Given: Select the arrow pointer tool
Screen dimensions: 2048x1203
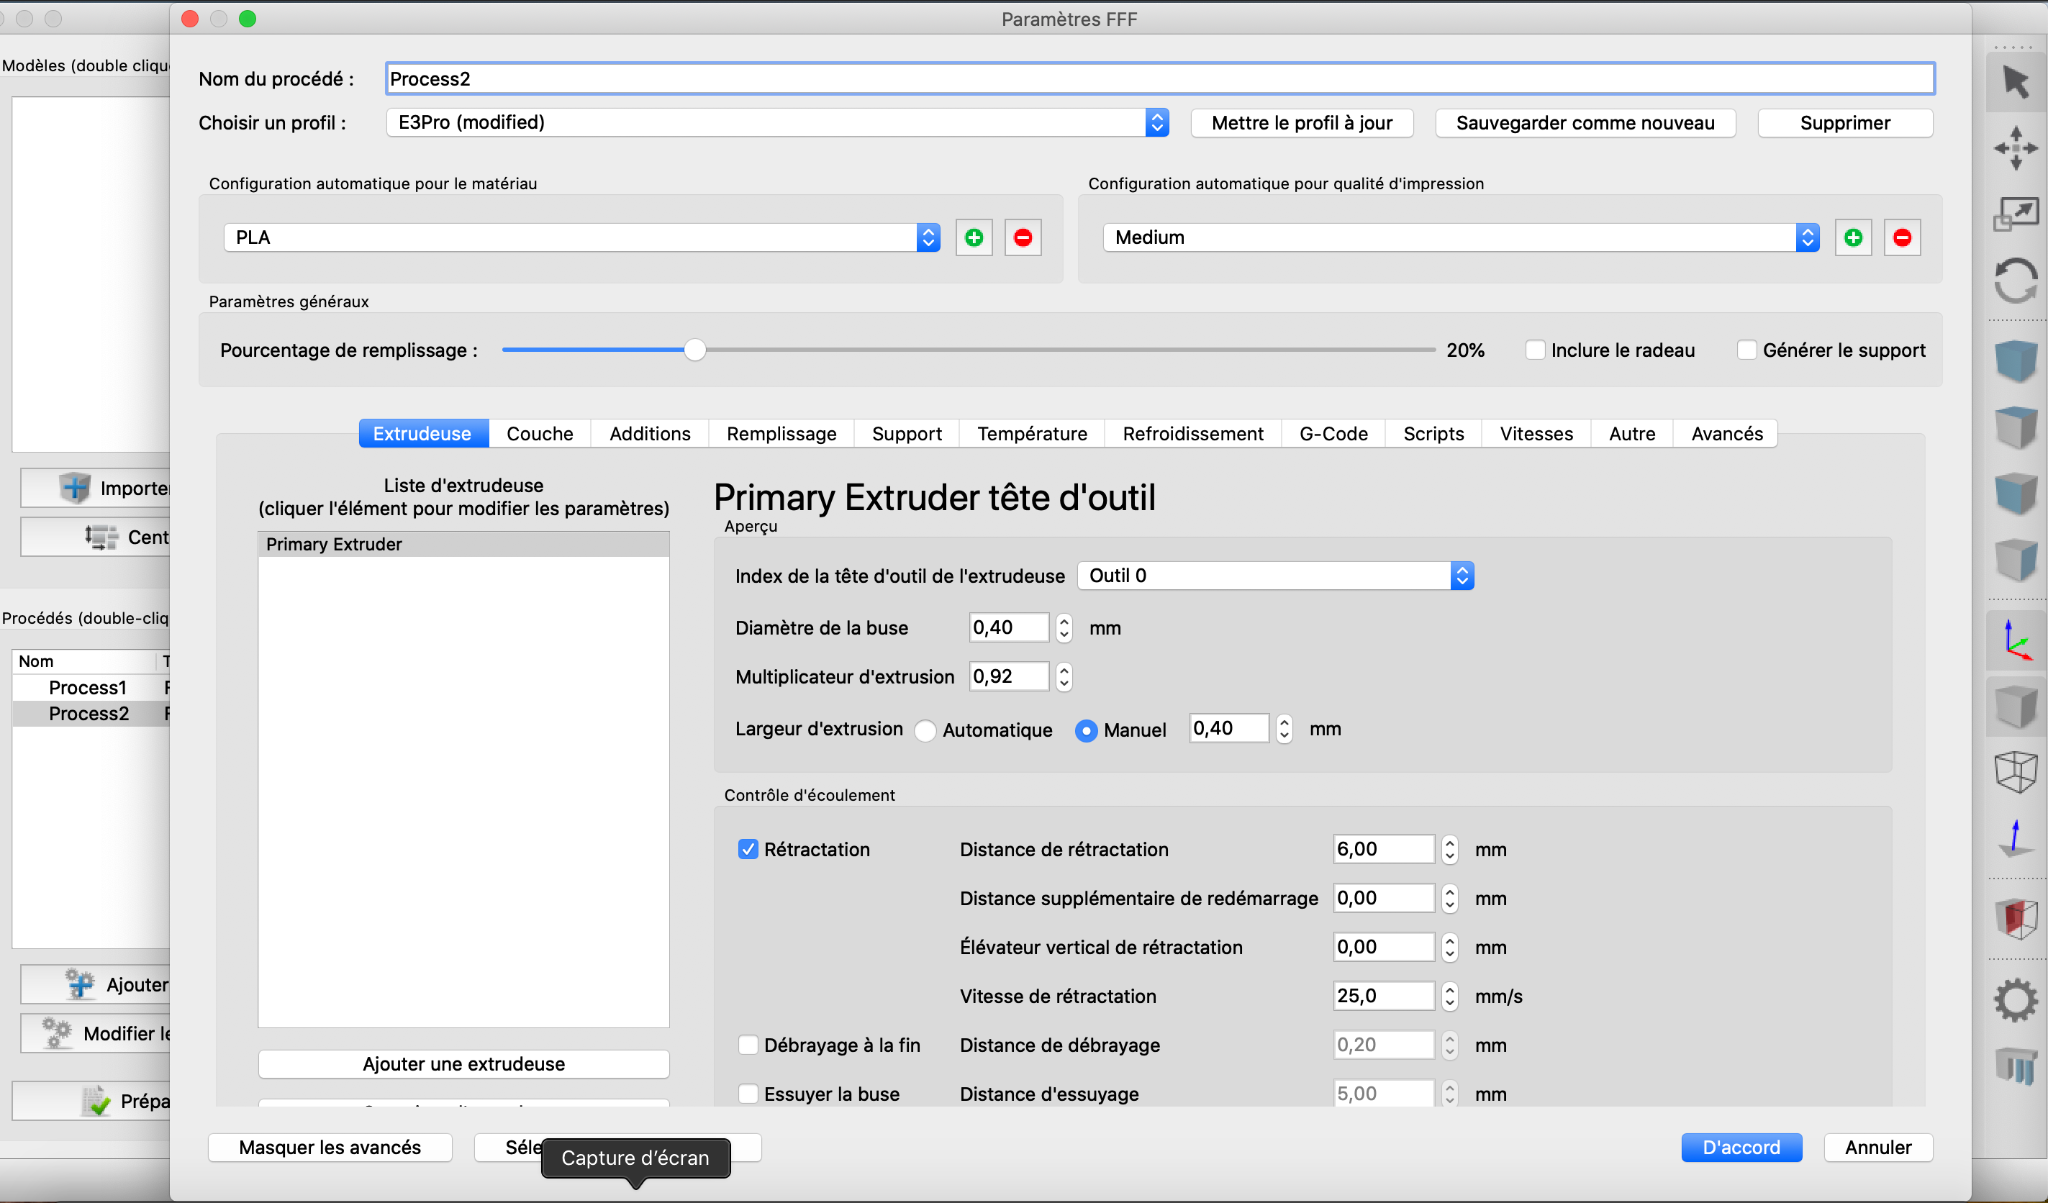Looking at the screenshot, I should 2015,82.
